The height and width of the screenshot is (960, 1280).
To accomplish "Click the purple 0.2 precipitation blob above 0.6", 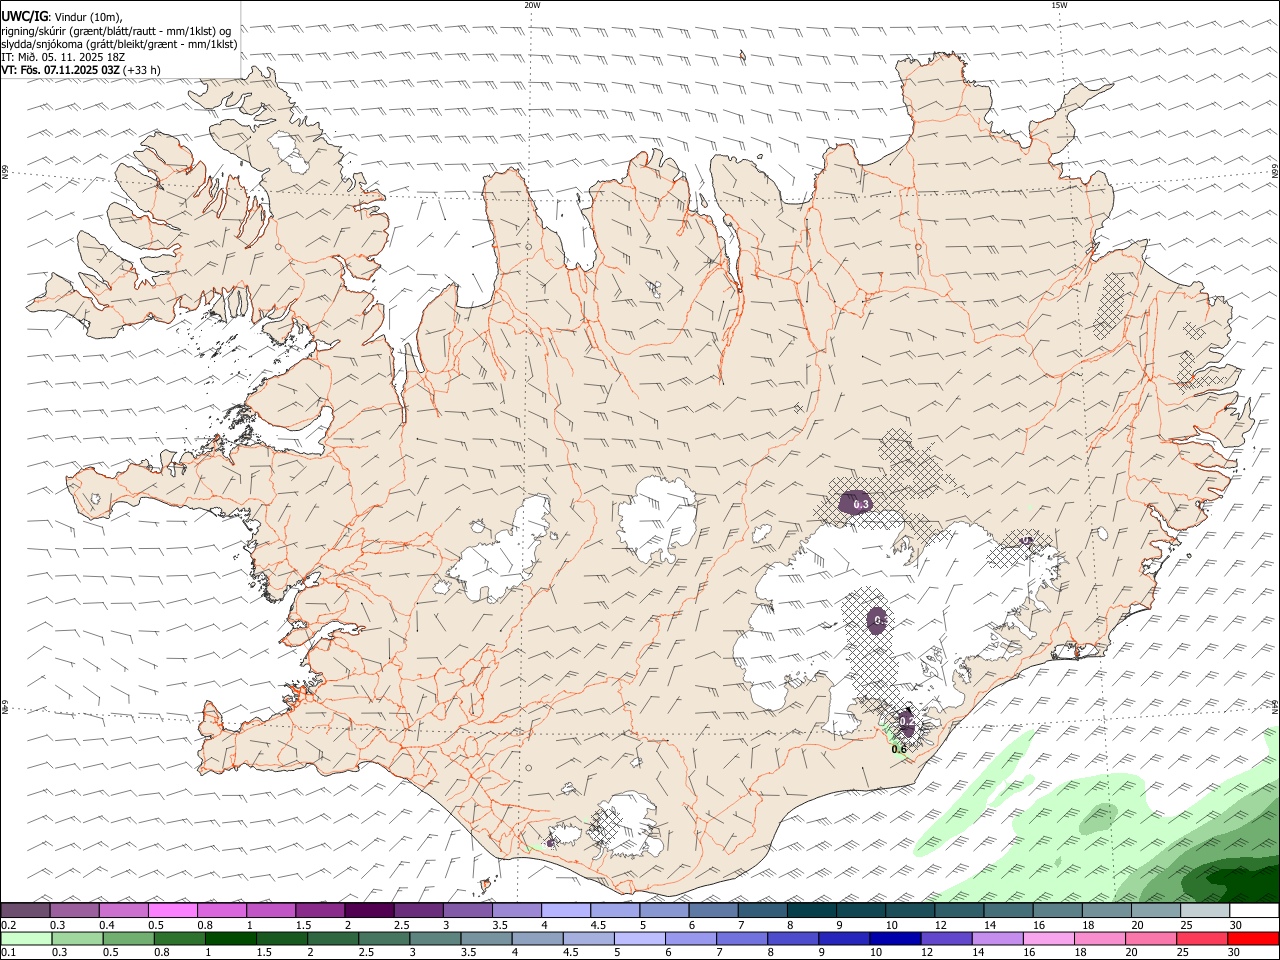I will point(907,721).
